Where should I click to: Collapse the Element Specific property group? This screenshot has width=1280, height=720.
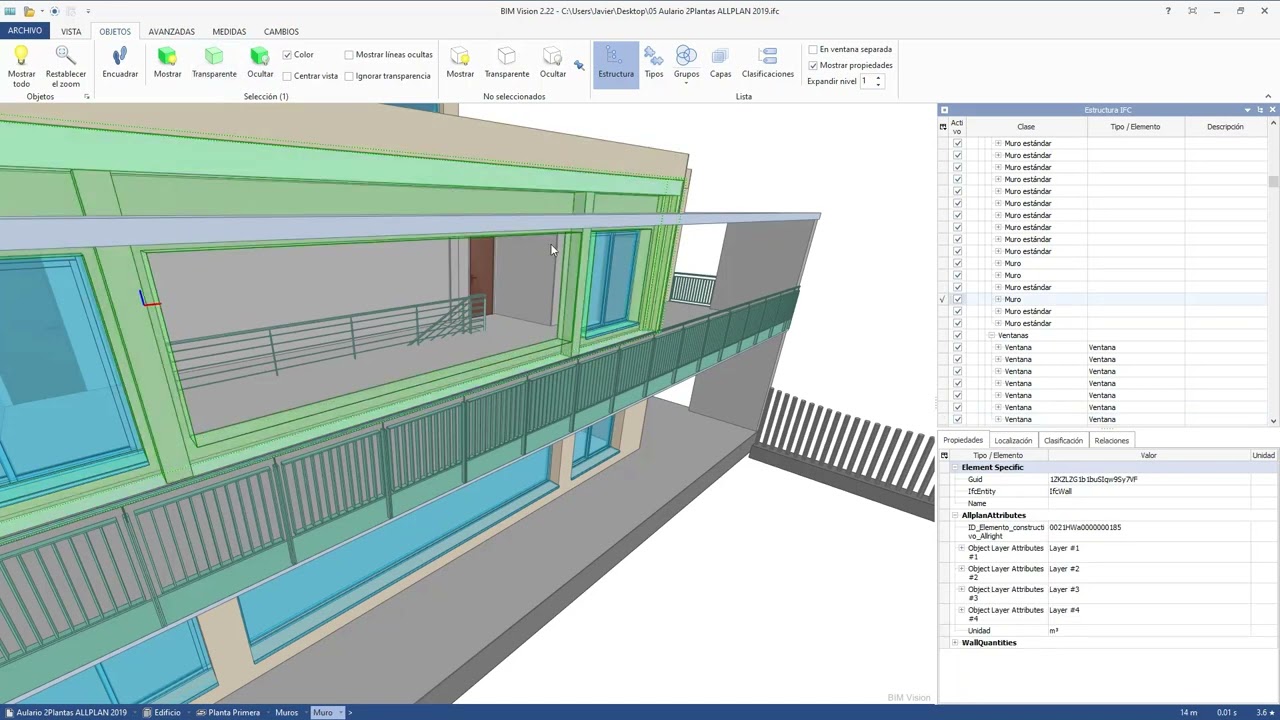click(955, 467)
